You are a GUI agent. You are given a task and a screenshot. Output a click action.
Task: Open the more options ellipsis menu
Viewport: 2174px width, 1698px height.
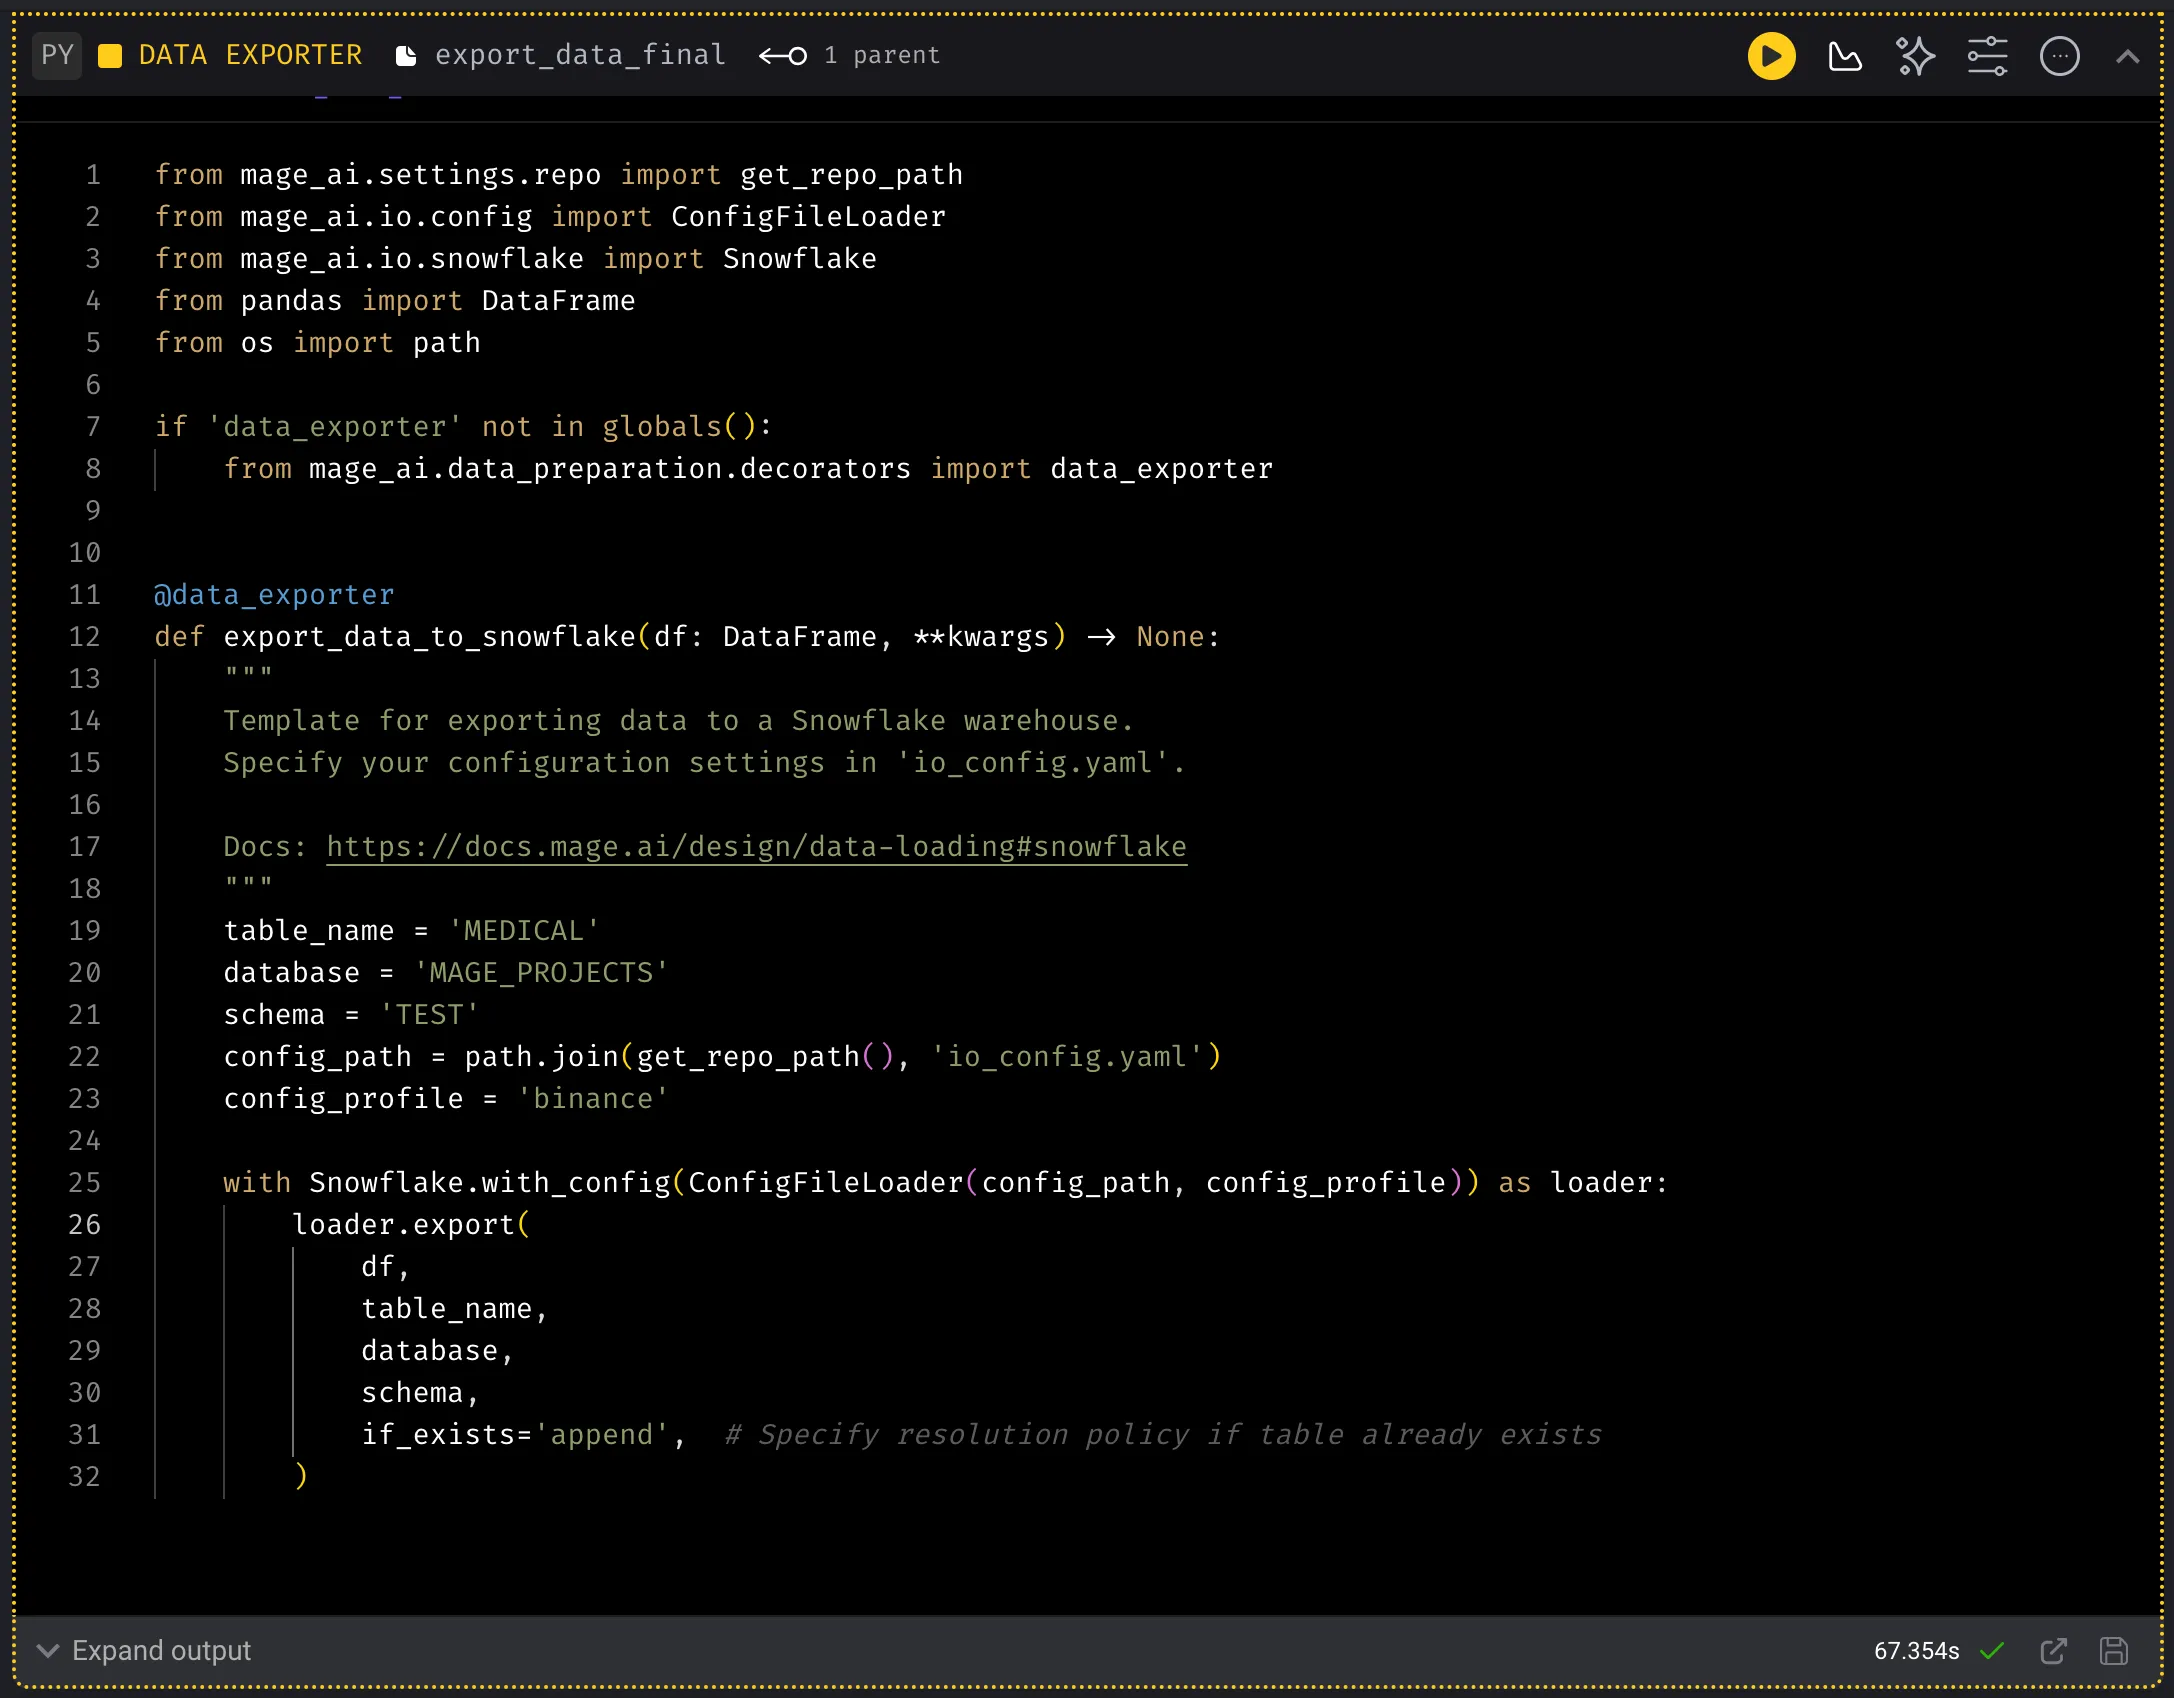pyautogui.click(x=2060, y=56)
